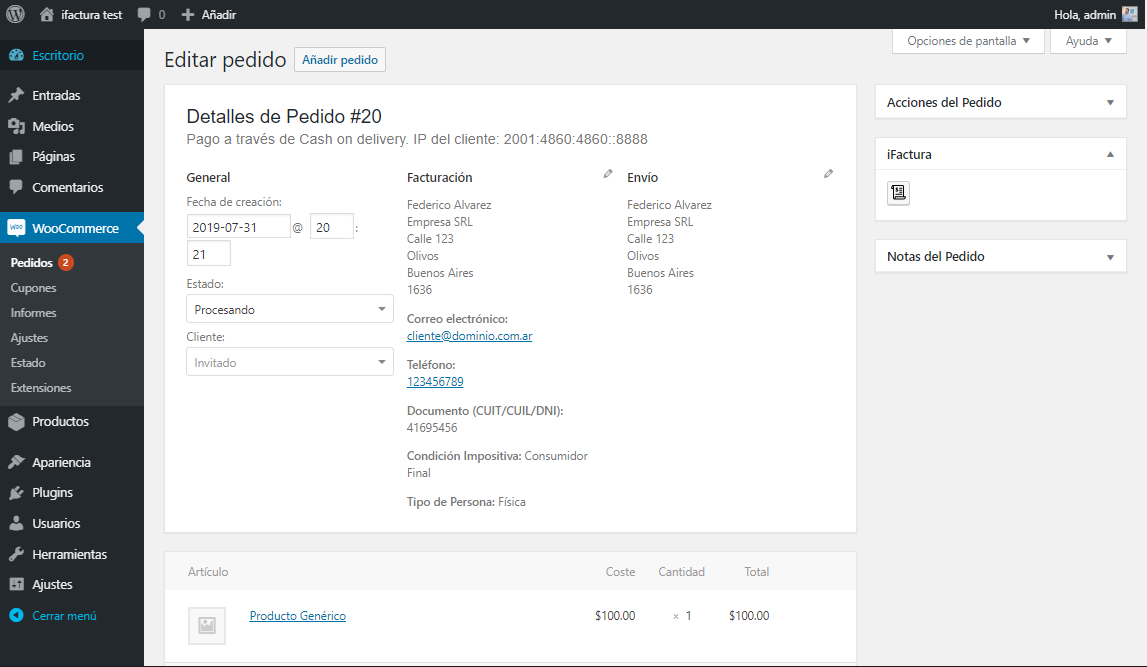Click the Total column header
Screen dimensions: 1147x667
pos(756,572)
